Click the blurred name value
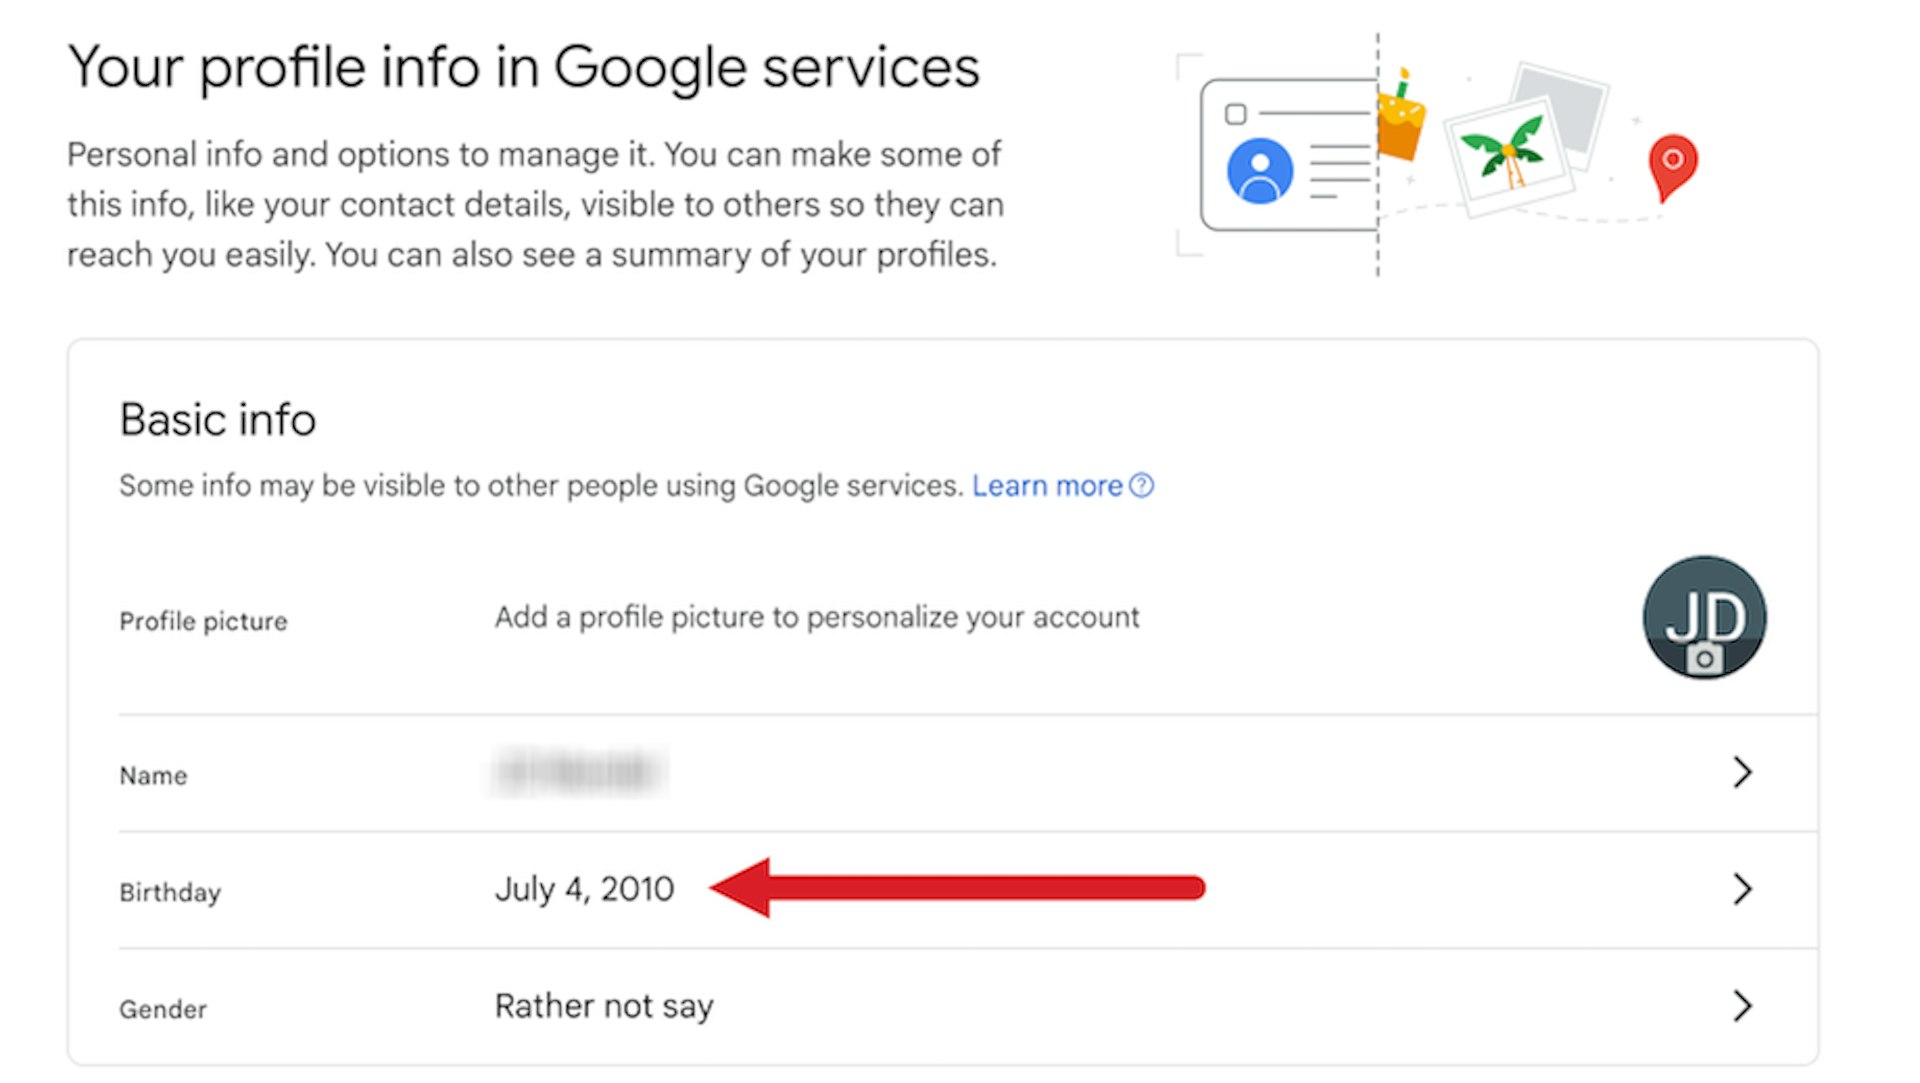The width and height of the screenshot is (1920, 1083). [578, 772]
